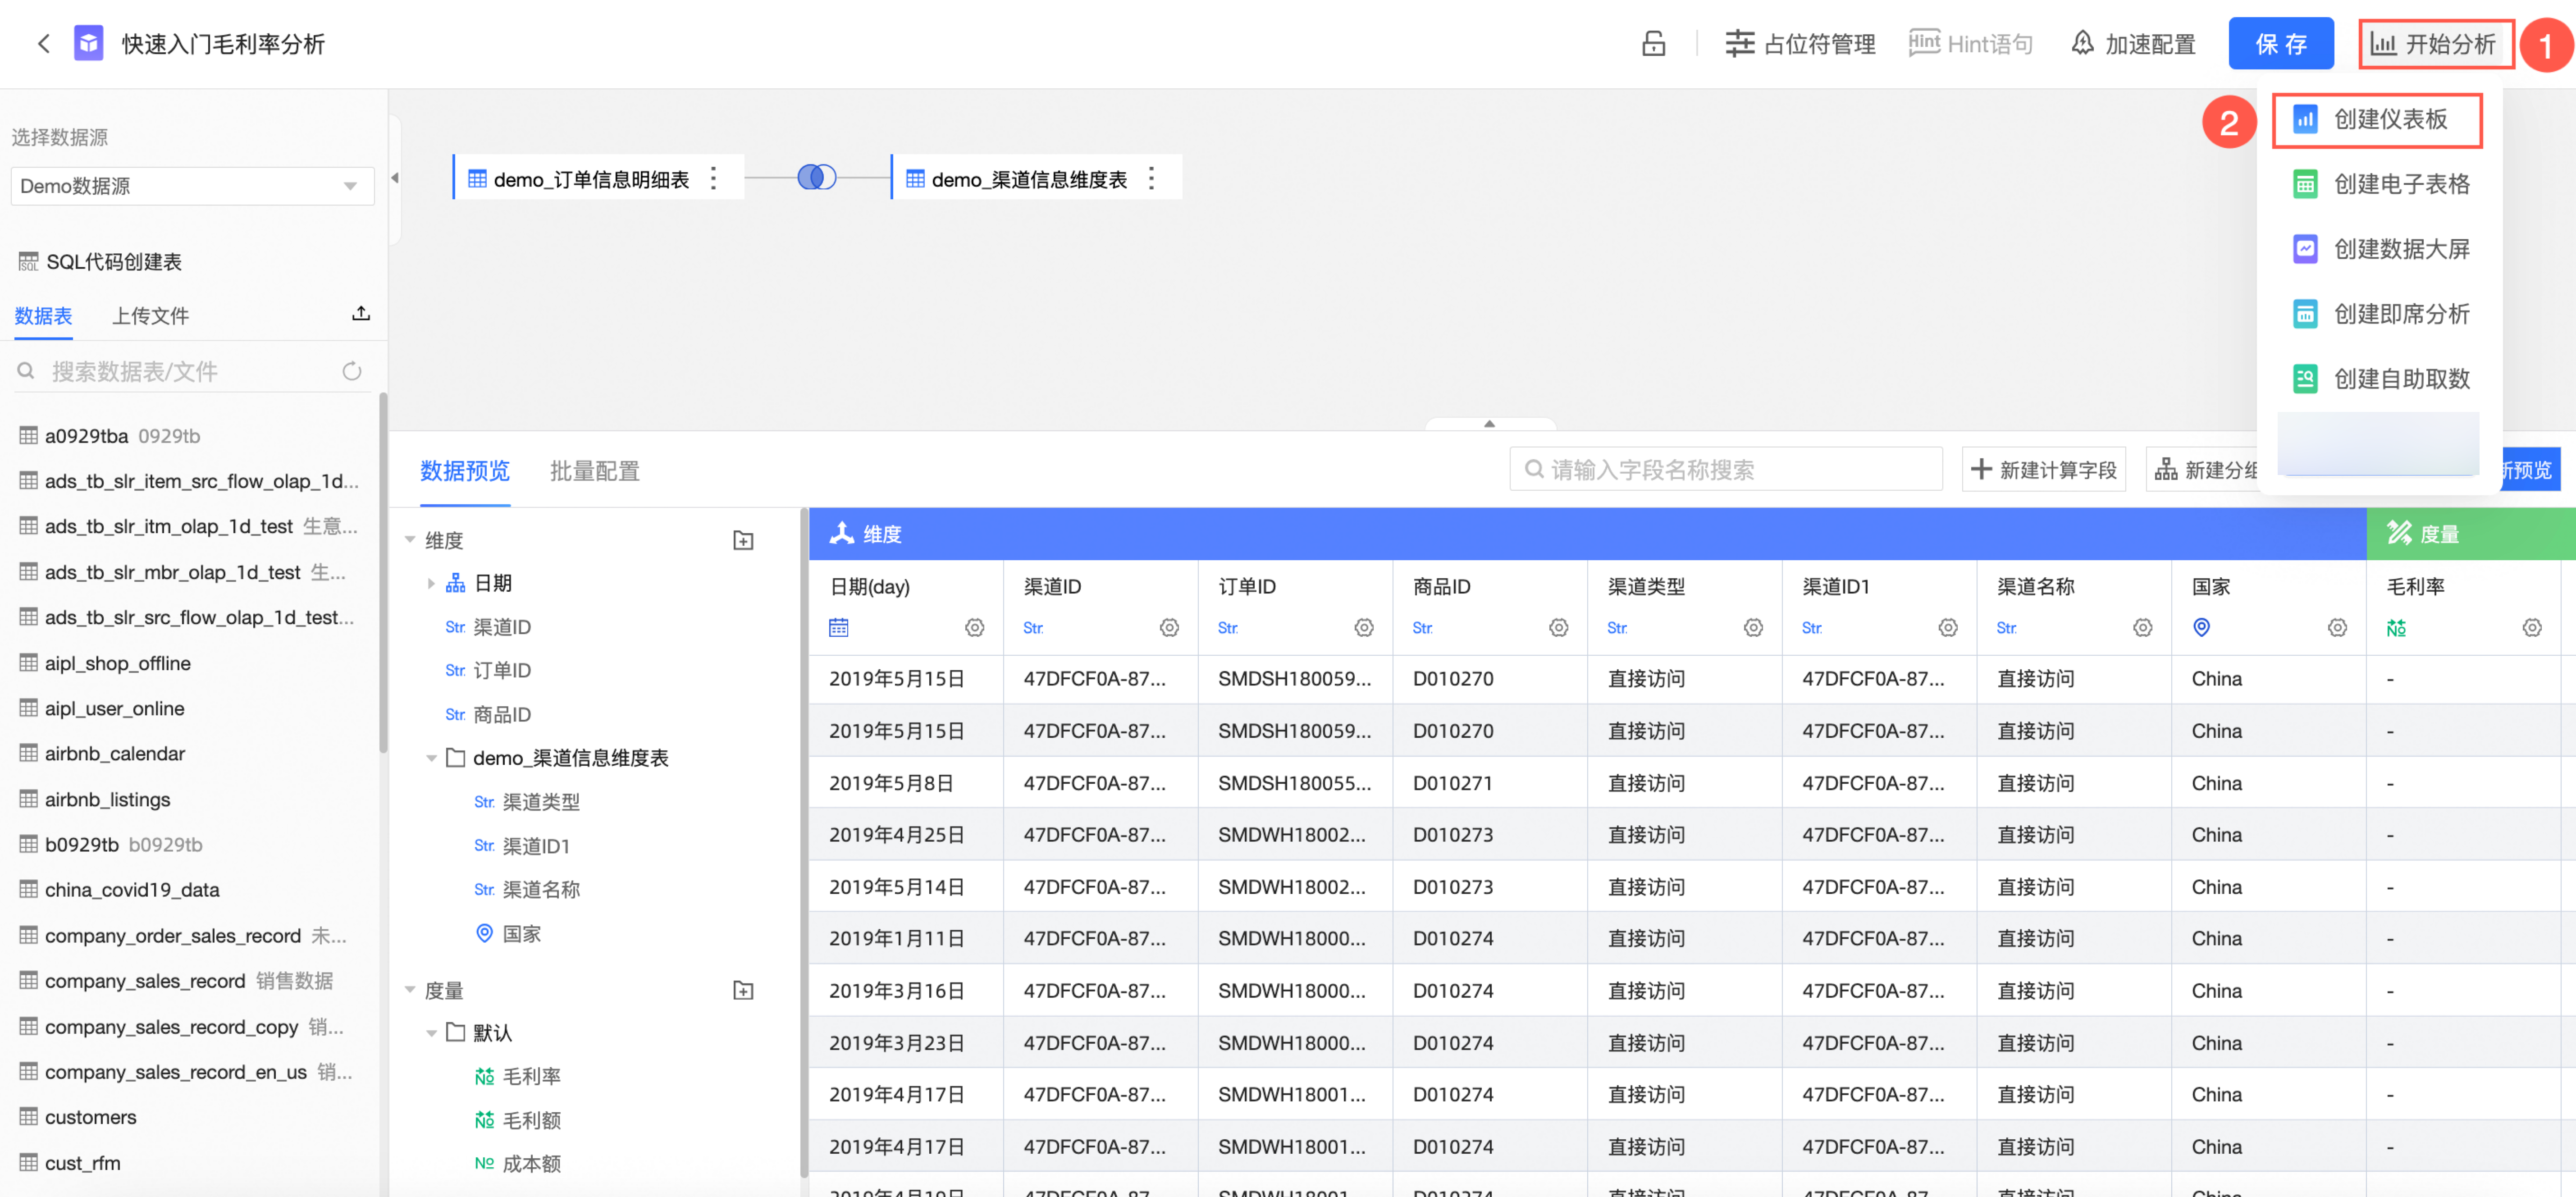Click geo type icon under 国家 column
This screenshot has height=1197, width=2576.
pyautogui.click(x=2201, y=628)
